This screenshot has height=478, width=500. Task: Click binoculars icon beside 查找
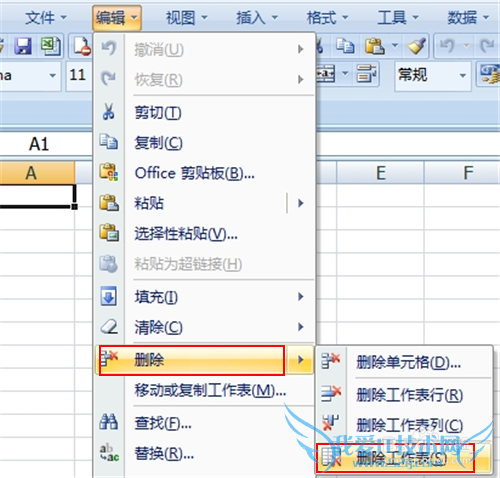(x=109, y=422)
